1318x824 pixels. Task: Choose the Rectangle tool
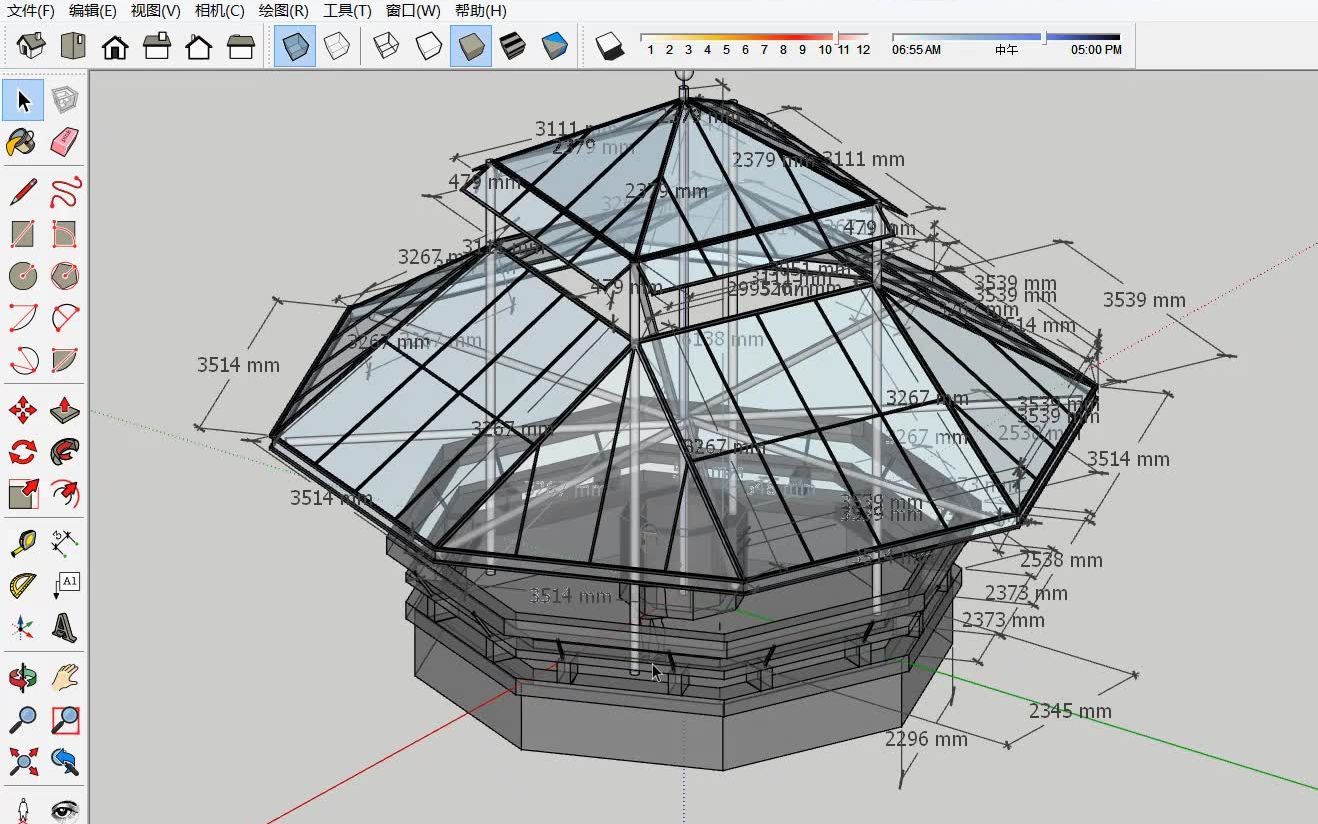click(23, 233)
